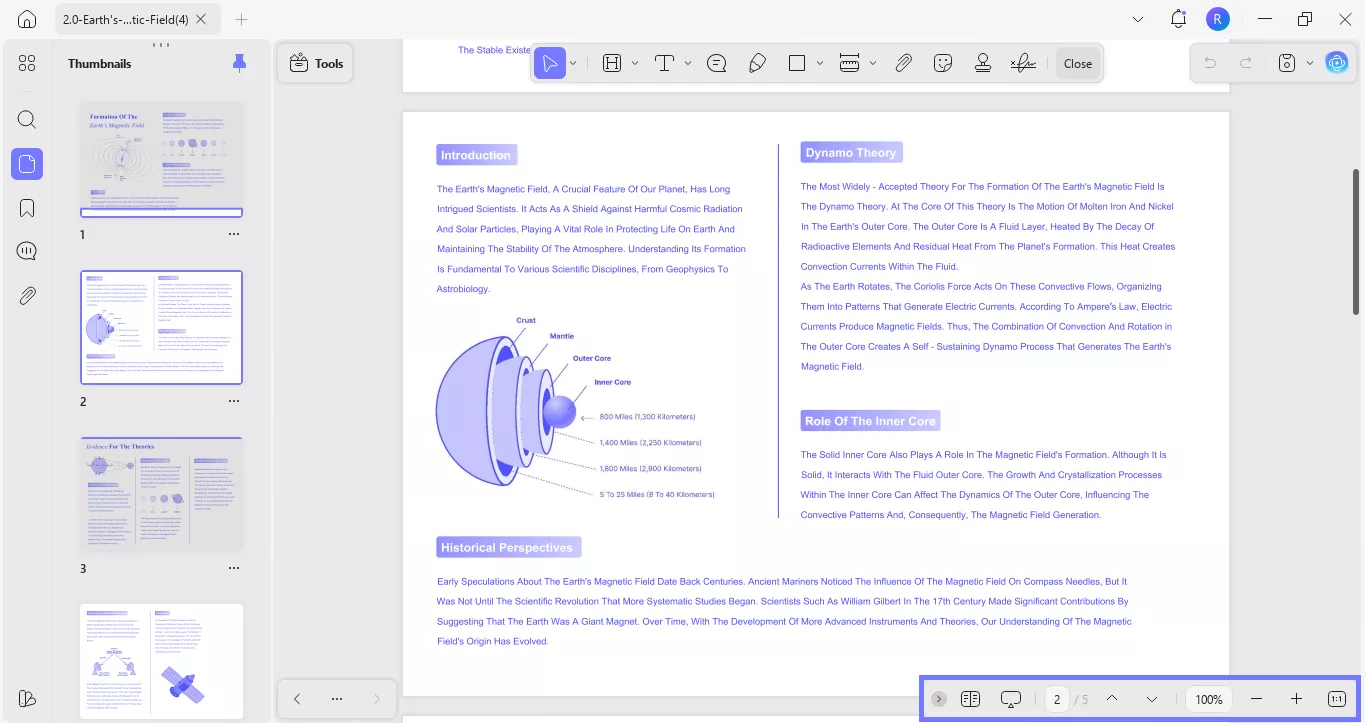Screen dimensions: 1365x723
Task: Click the zoom in plus button
Action: click(x=1296, y=699)
